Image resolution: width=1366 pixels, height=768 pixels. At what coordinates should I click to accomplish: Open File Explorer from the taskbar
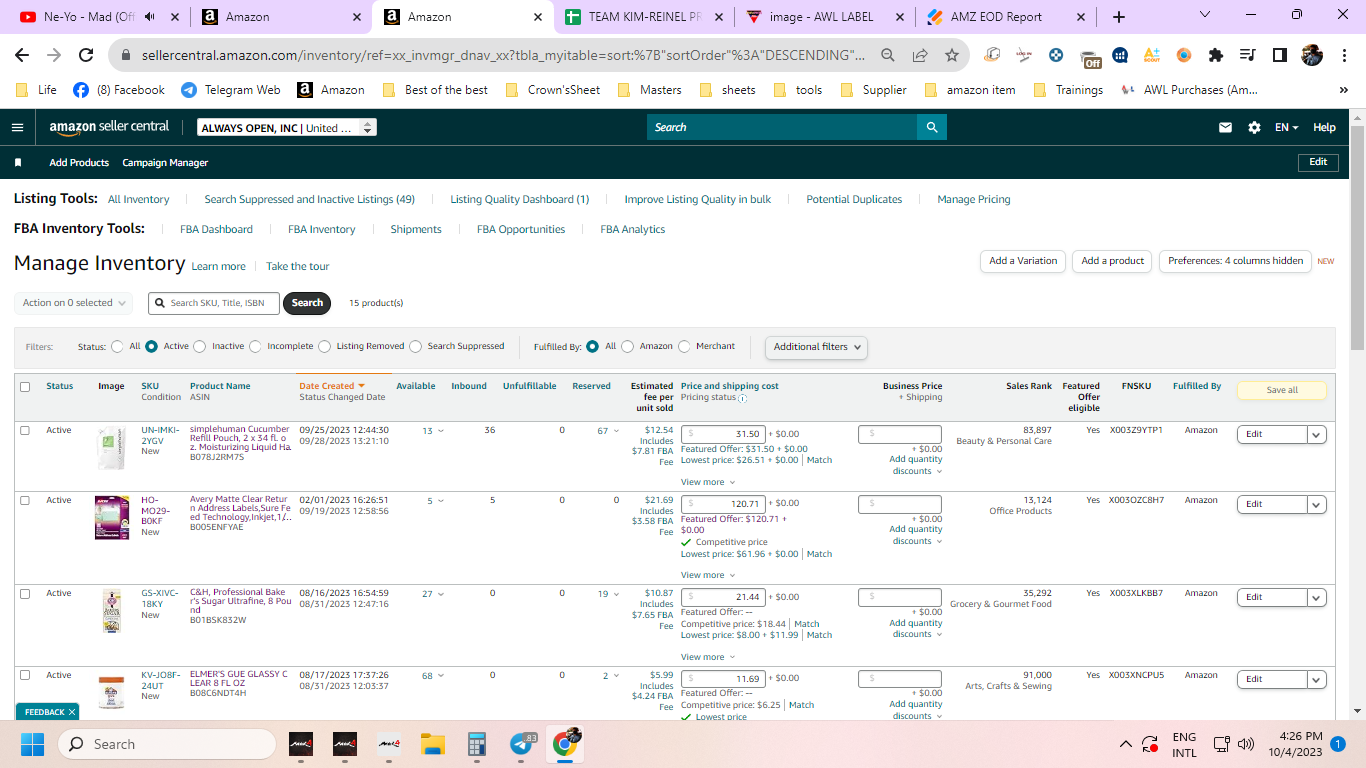point(432,744)
